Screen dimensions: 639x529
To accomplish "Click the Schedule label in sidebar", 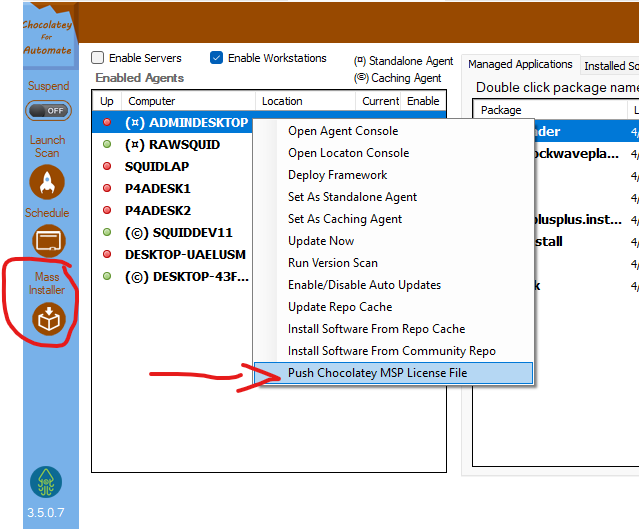I will [x=47, y=213].
